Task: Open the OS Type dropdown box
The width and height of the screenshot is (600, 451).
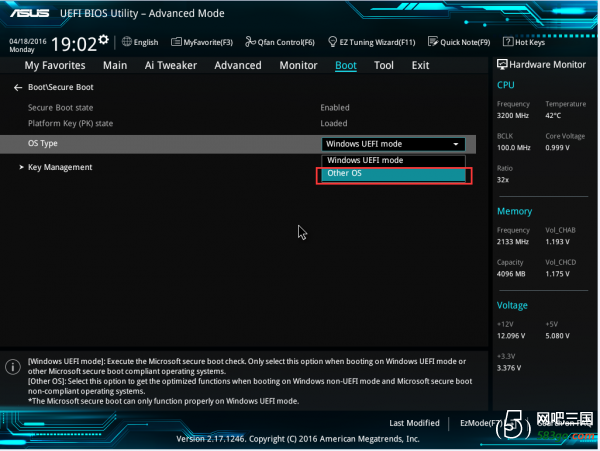Action: 393,144
